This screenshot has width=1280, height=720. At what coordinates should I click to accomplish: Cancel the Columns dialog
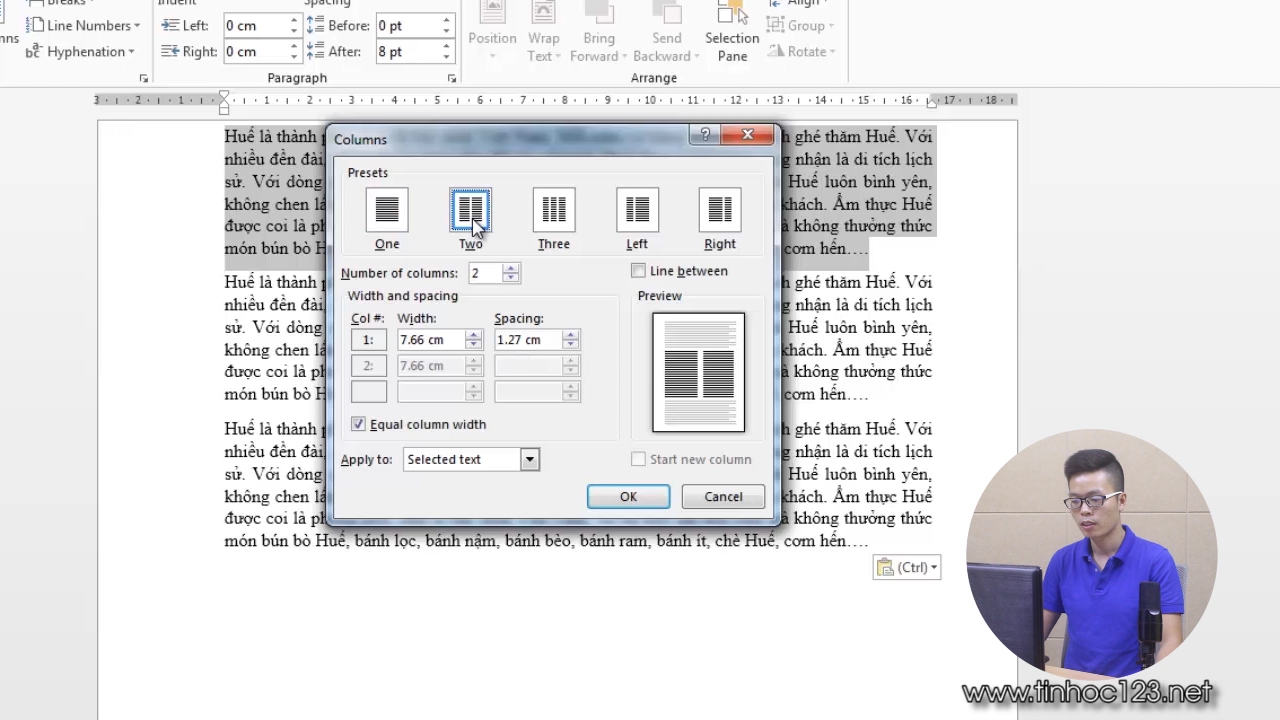(x=723, y=497)
